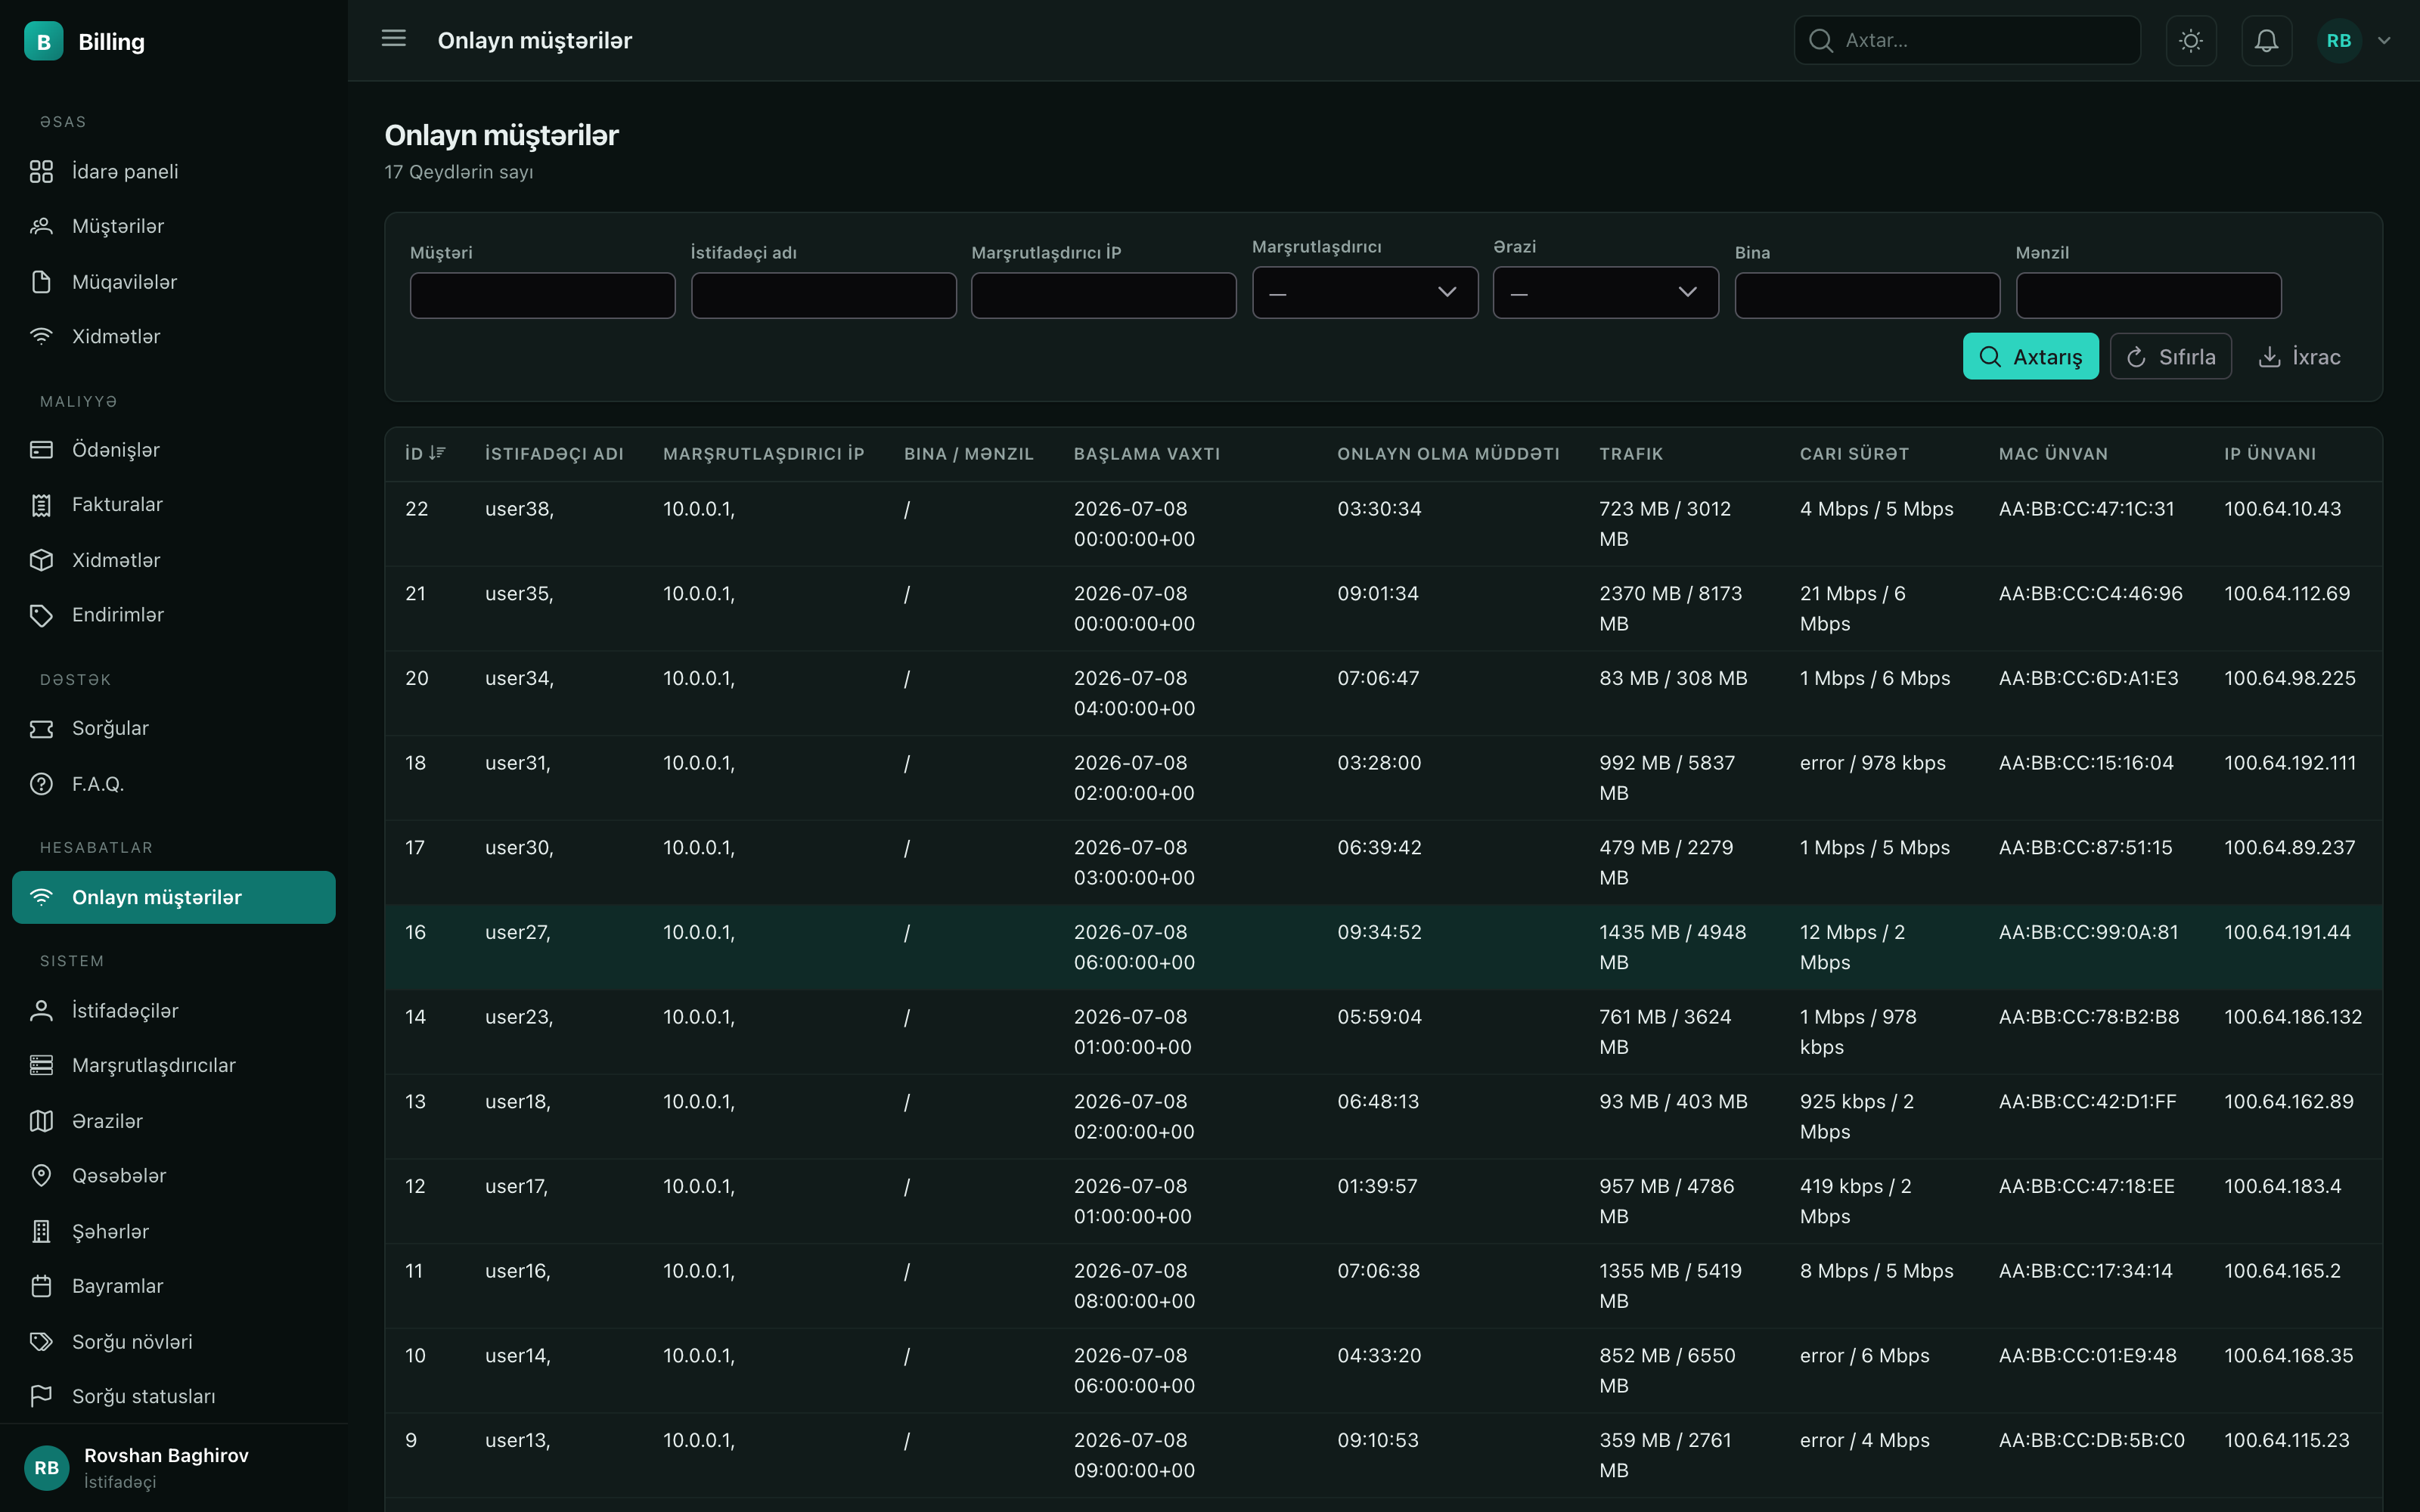
Task: Click the Xidmətlər box icon under MALIYYƏ
Action: (41, 560)
